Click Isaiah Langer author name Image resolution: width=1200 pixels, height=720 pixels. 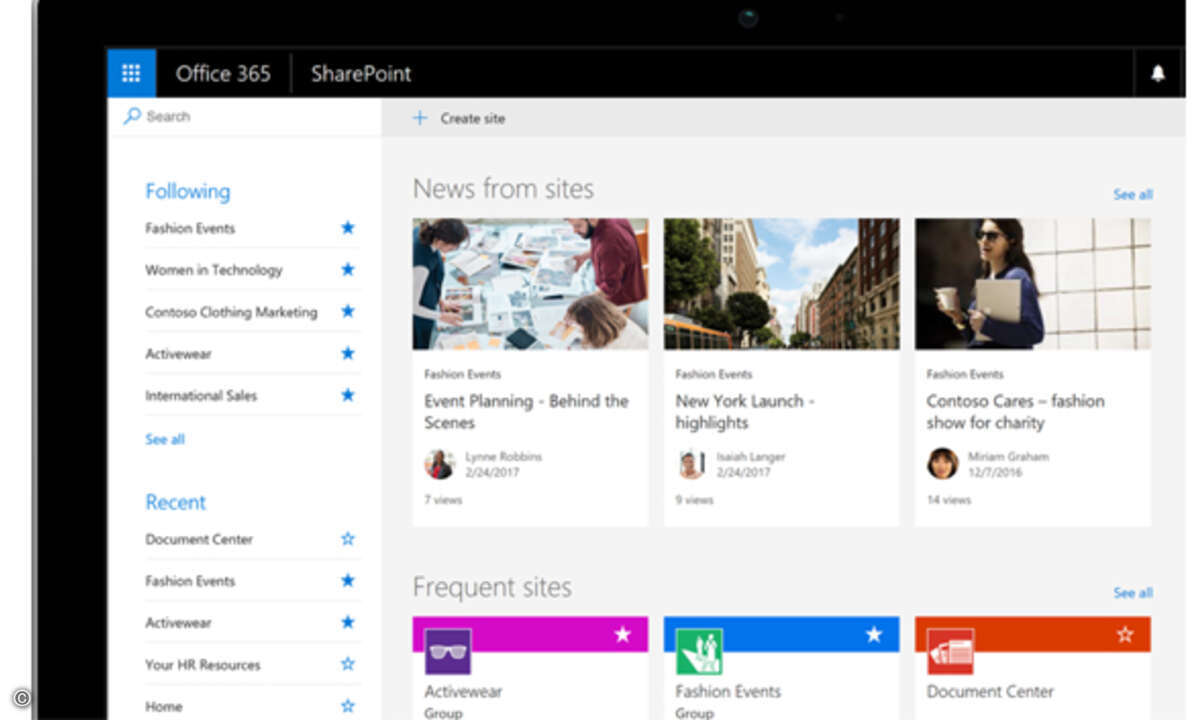point(751,457)
